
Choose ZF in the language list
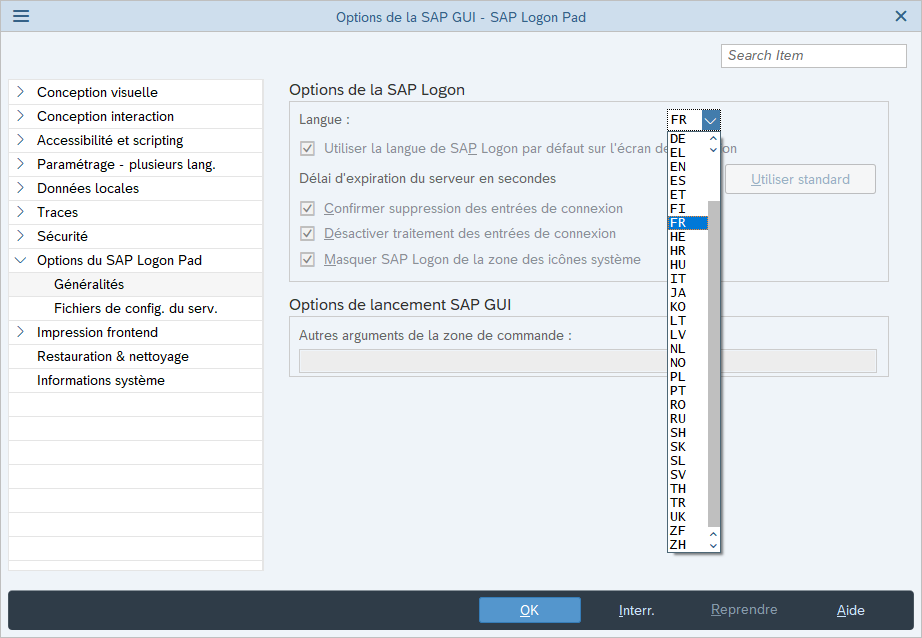pos(688,531)
